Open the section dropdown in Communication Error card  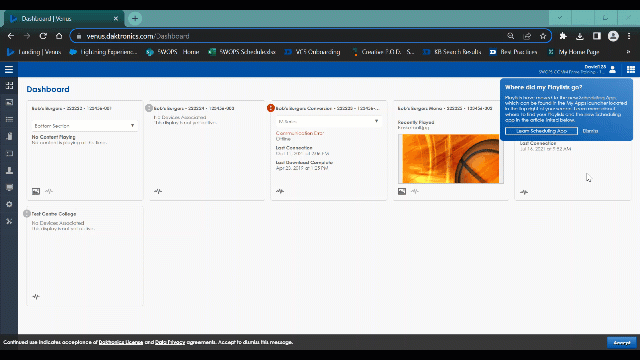pos(329,121)
